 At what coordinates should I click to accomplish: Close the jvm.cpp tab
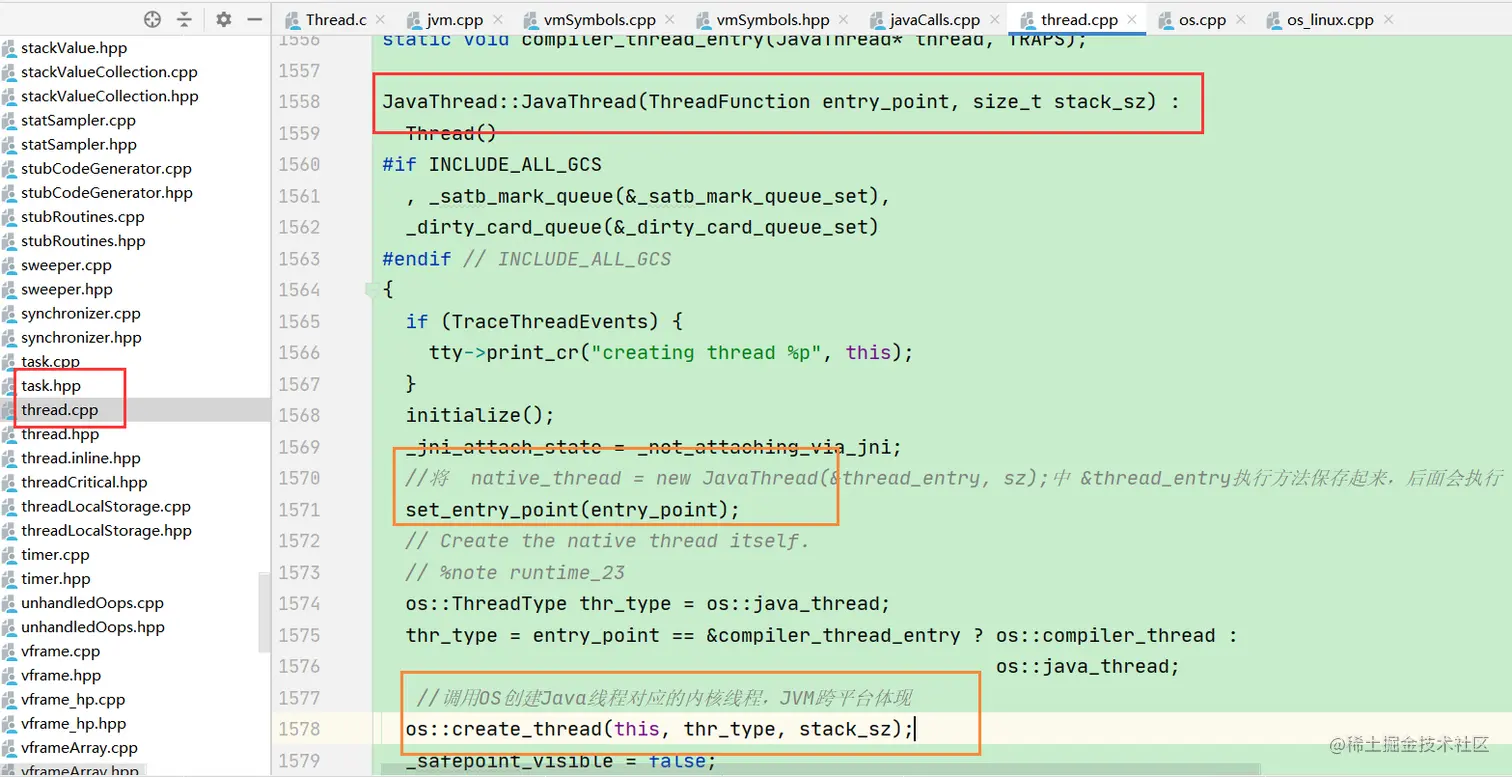point(500,19)
